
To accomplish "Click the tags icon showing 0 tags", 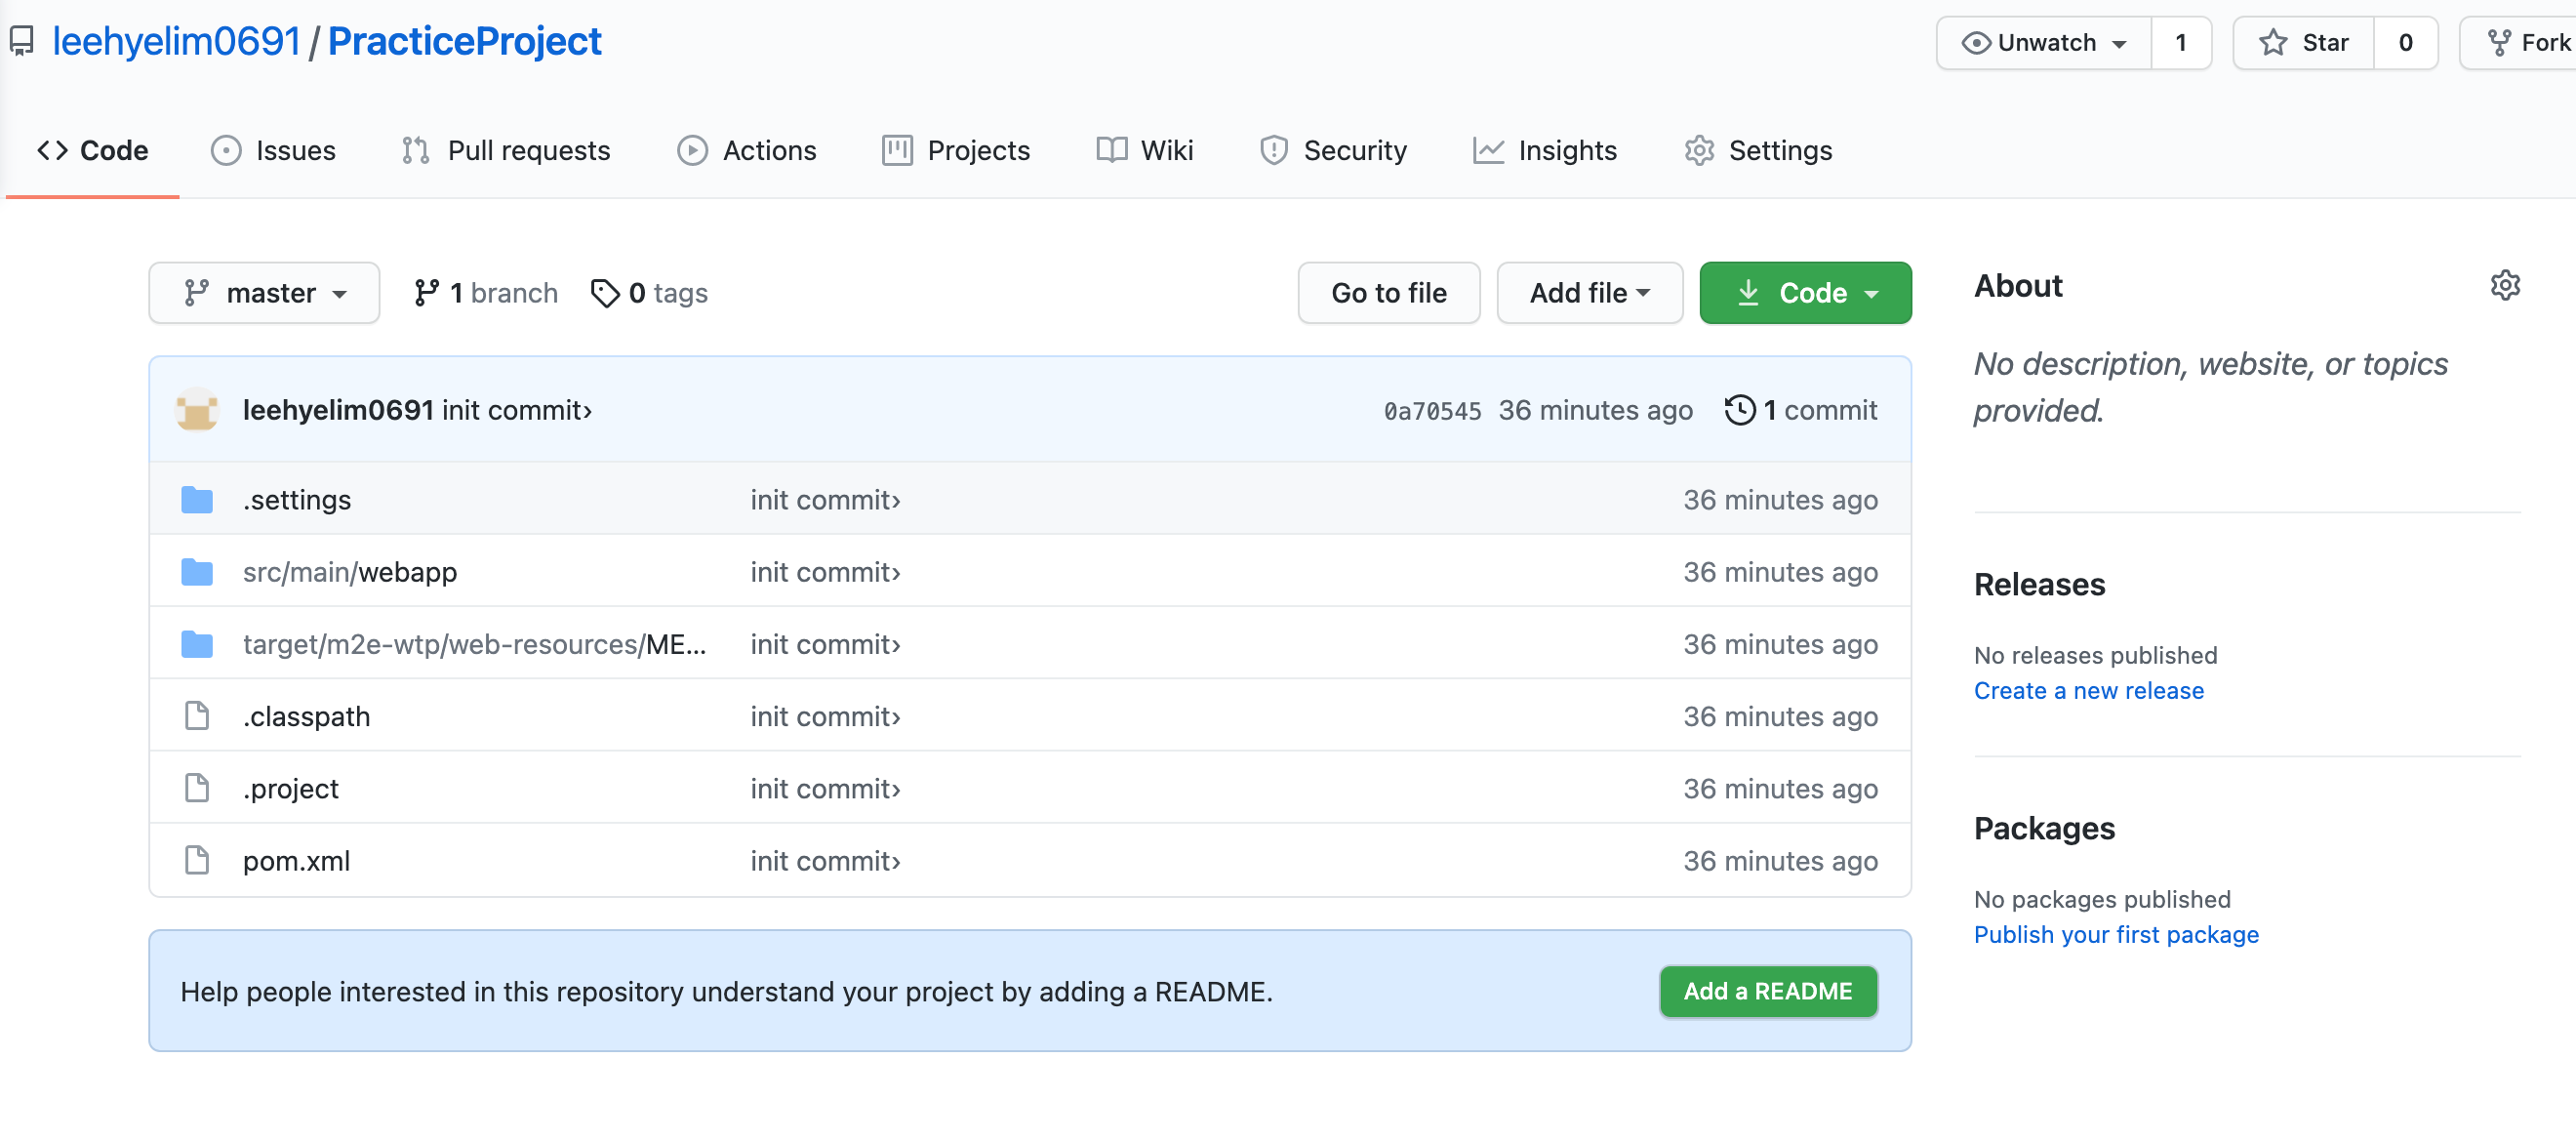I will pos(605,293).
